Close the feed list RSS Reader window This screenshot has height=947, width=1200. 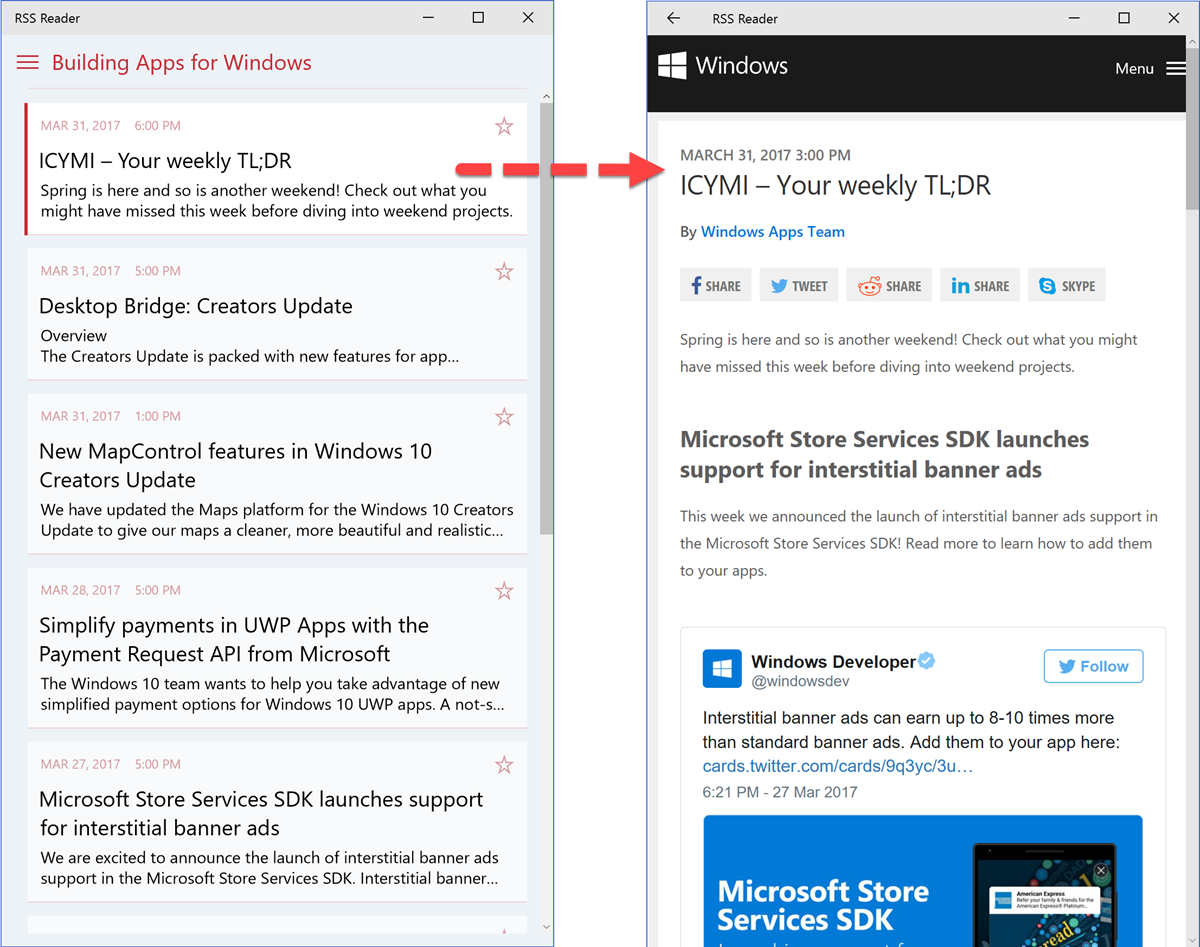point(528,18)
